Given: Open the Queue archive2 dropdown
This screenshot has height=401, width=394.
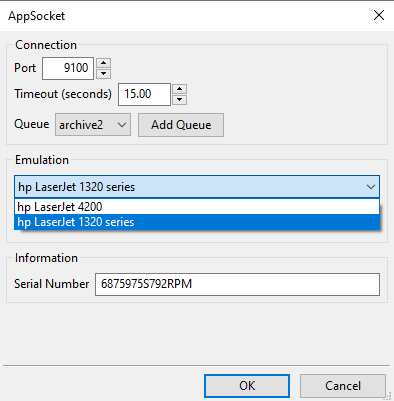Looking at the screenshot, I should coord(93,125).
